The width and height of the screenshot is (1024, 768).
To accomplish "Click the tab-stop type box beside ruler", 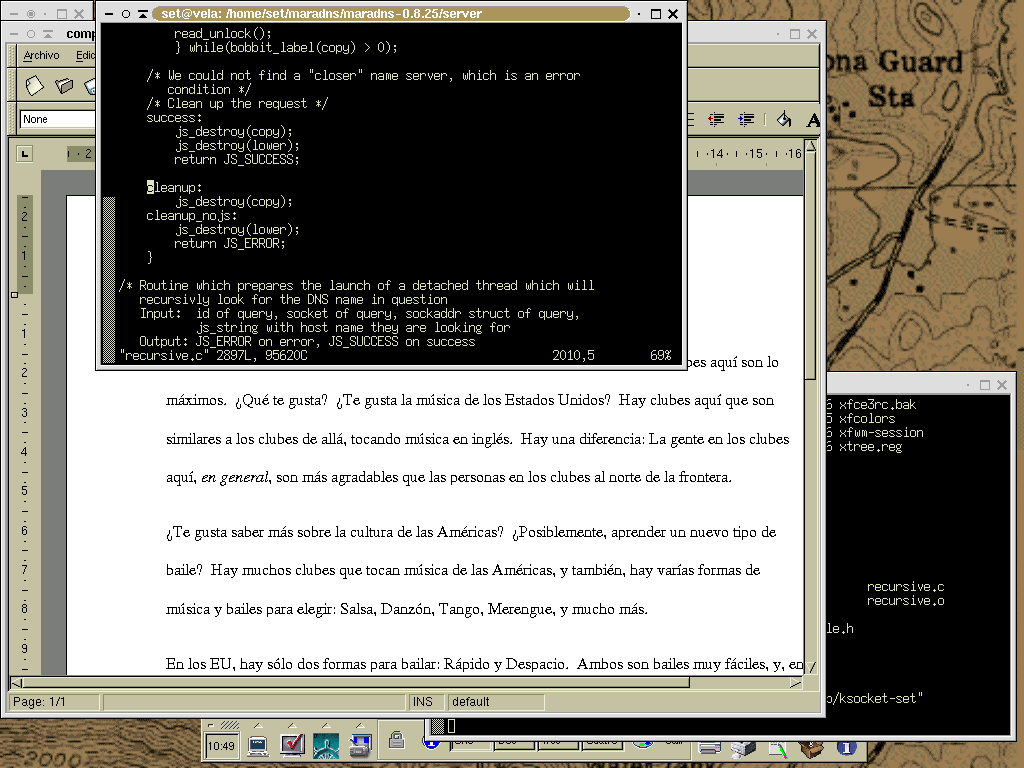I will (x=25, y=154).
